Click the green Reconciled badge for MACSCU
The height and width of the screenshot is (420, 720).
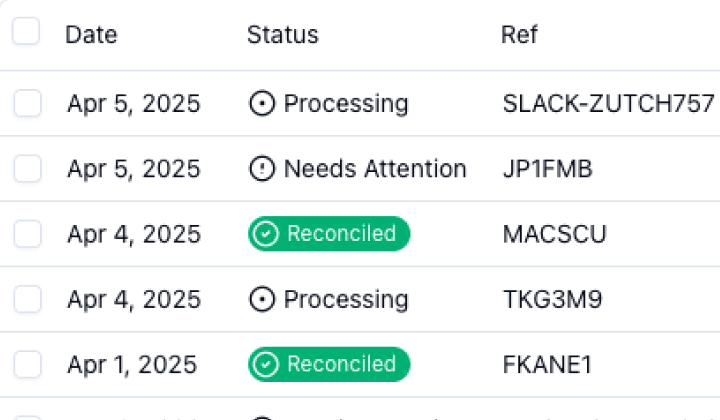tap(330, 234)
